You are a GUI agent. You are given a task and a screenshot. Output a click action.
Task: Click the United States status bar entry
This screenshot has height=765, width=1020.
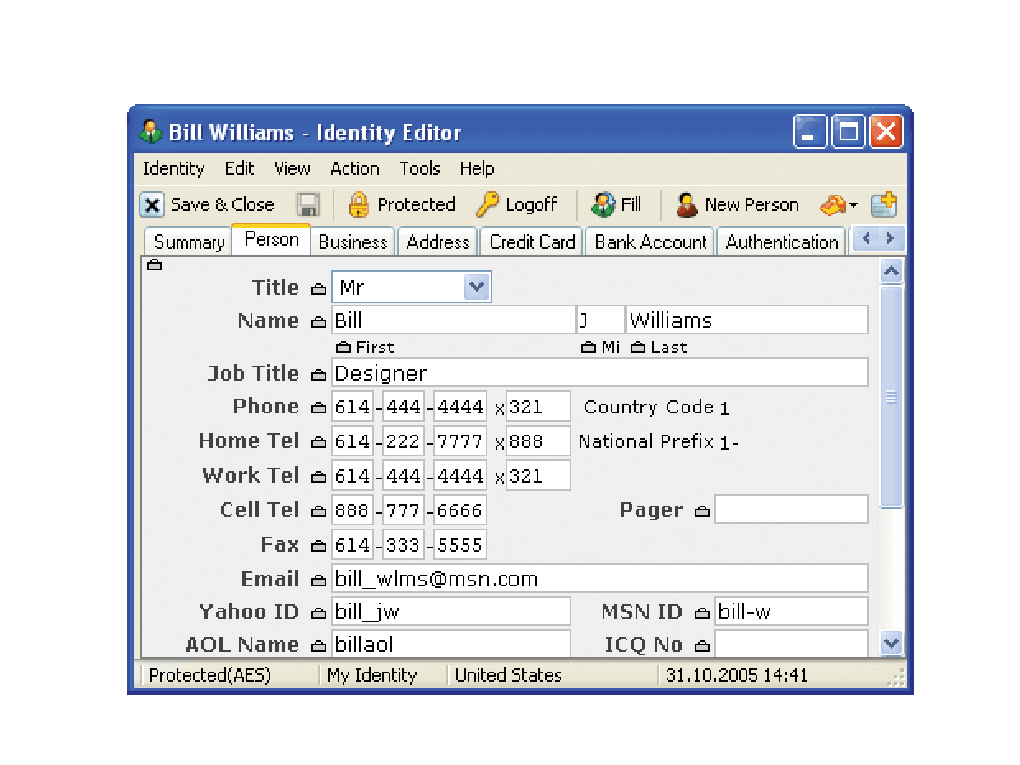click(x=508, y=676)
